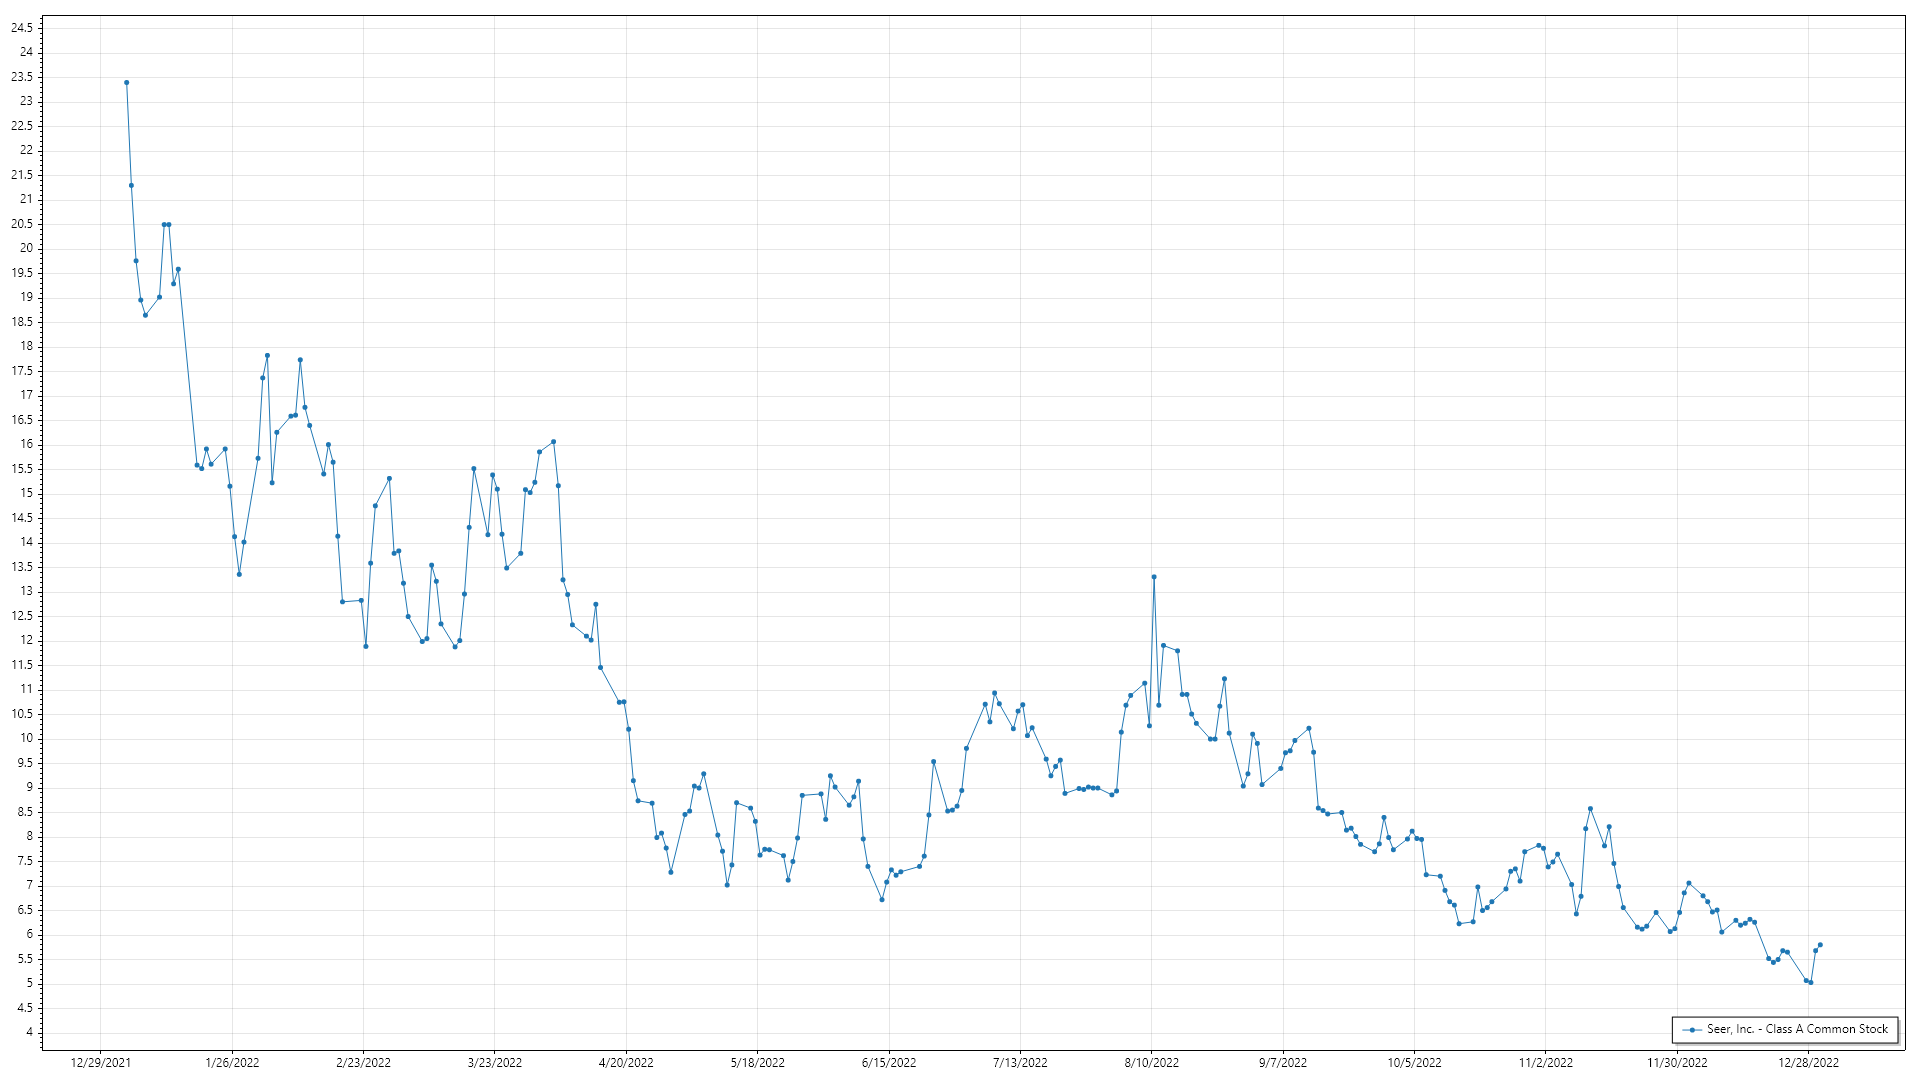Viewport: 1920px width, 1080px height.
Task: Click the 12/29/2021 x-axis date label
Action: click(100, 1063)
